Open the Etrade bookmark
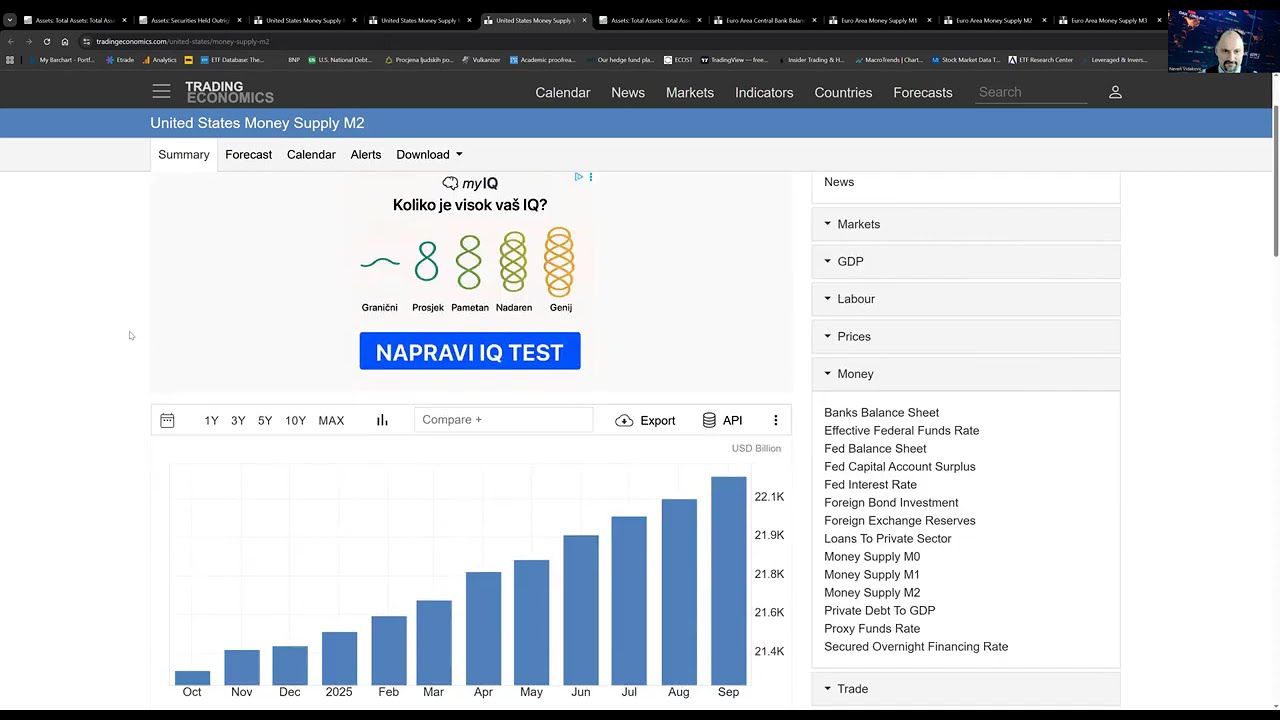1280x720 pixels. coord(120,60)
